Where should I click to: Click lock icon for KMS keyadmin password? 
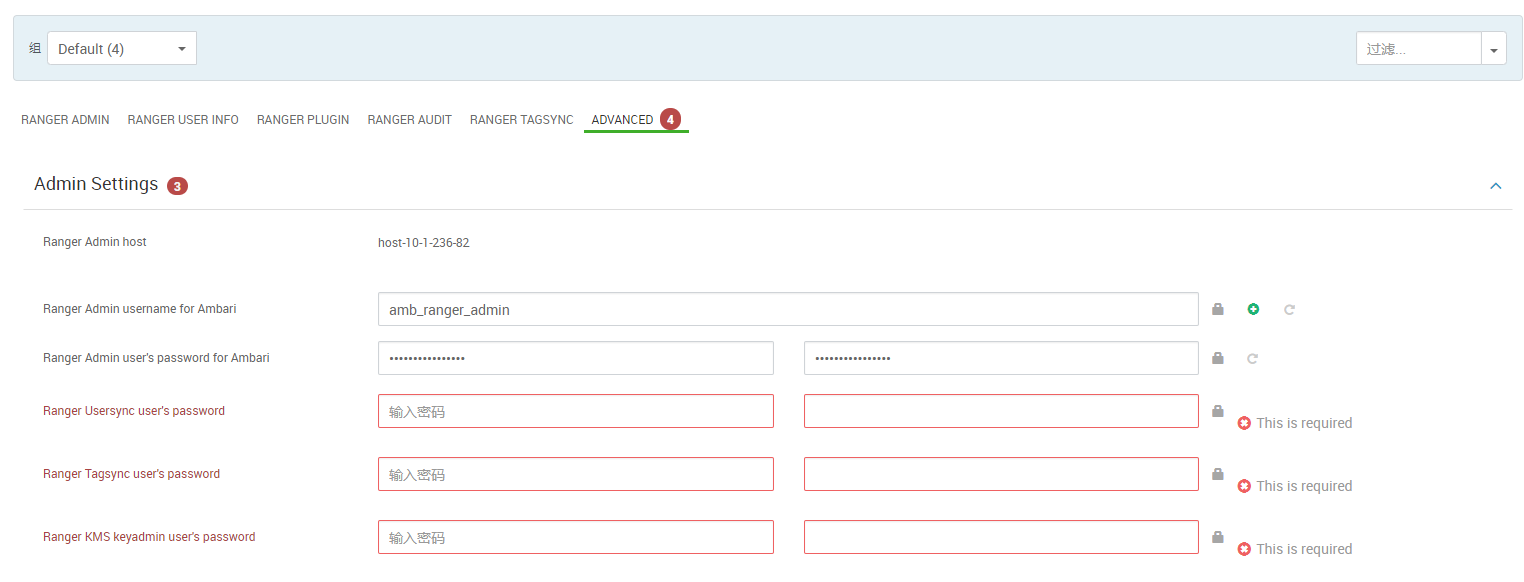pos(1217,537)
